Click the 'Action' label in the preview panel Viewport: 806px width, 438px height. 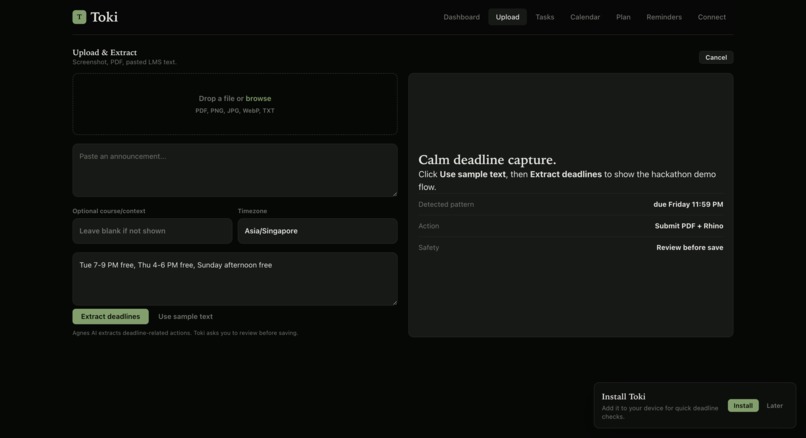pos(428,226)
